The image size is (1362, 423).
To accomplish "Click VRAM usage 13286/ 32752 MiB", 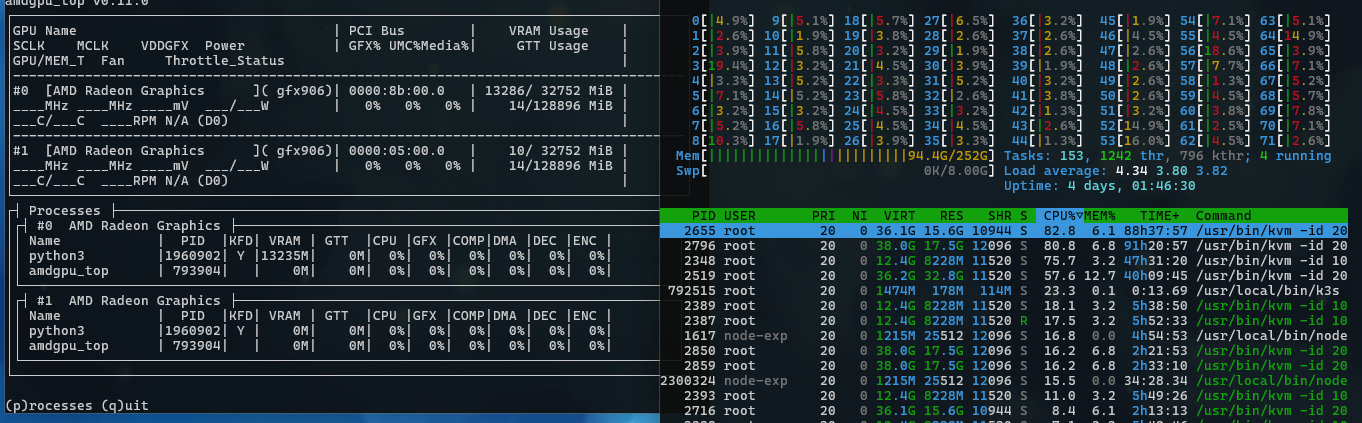I will 548,90.
